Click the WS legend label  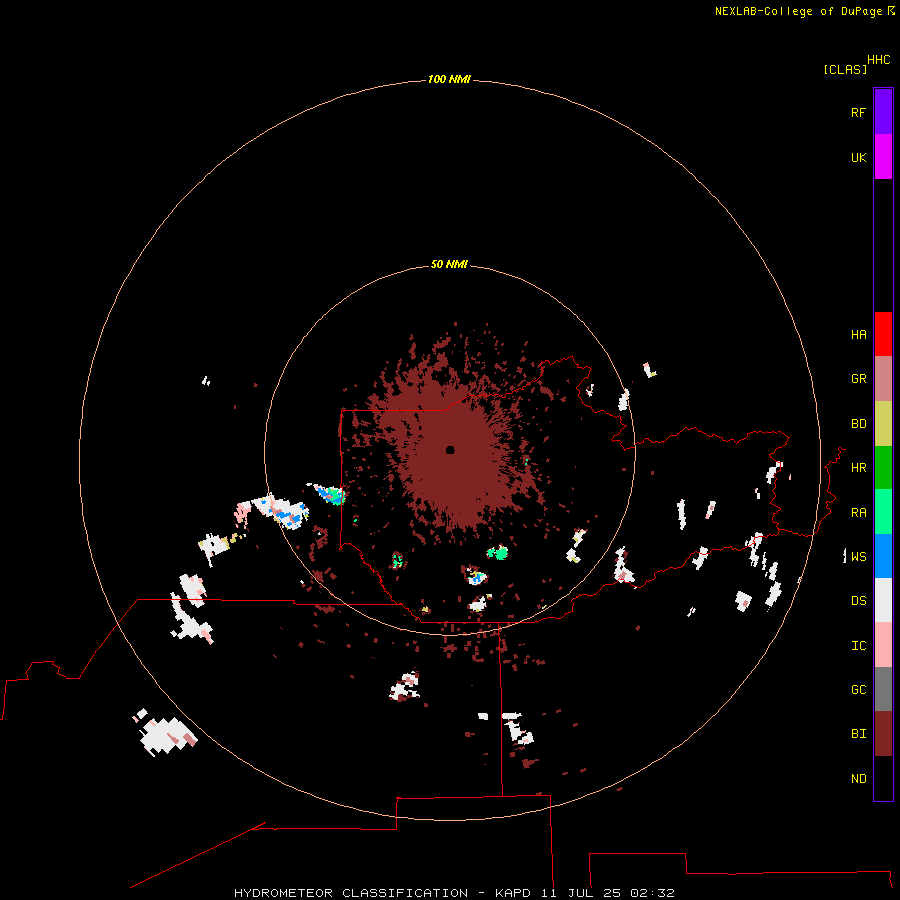coord(858,557)
